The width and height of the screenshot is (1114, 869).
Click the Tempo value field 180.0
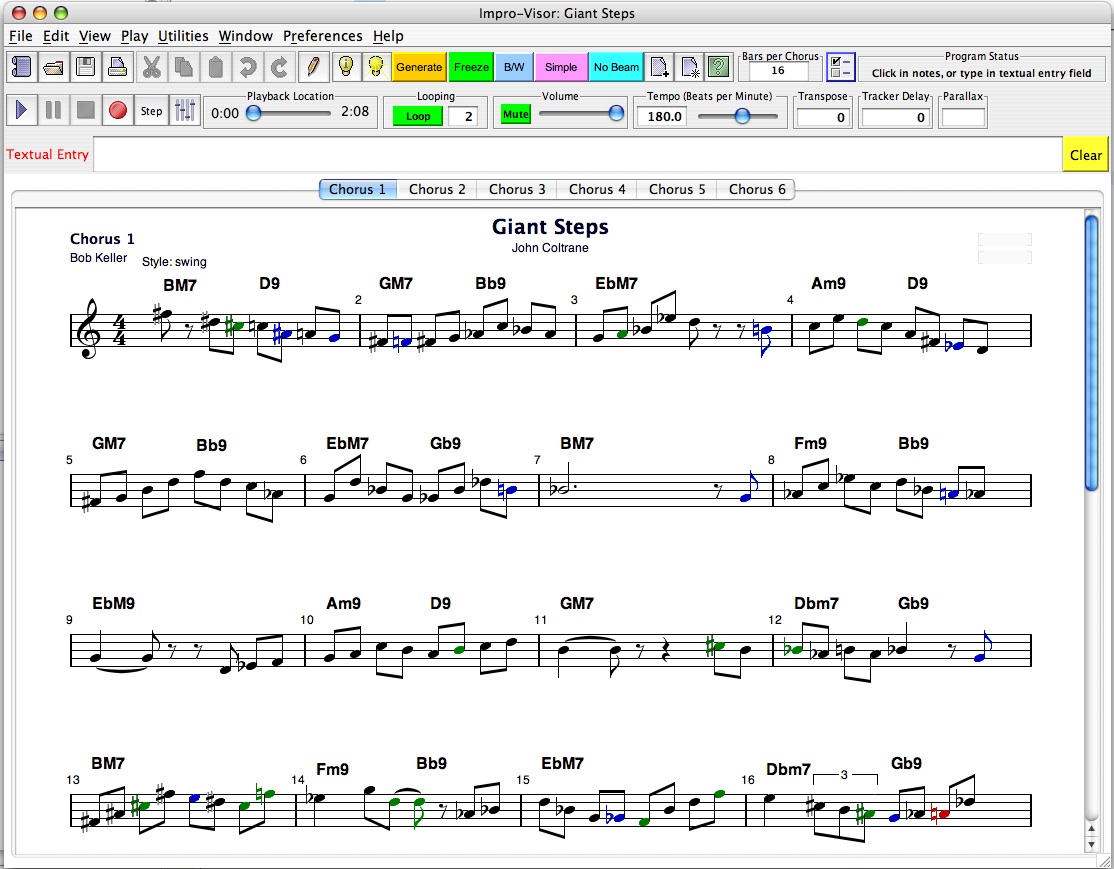662,117
